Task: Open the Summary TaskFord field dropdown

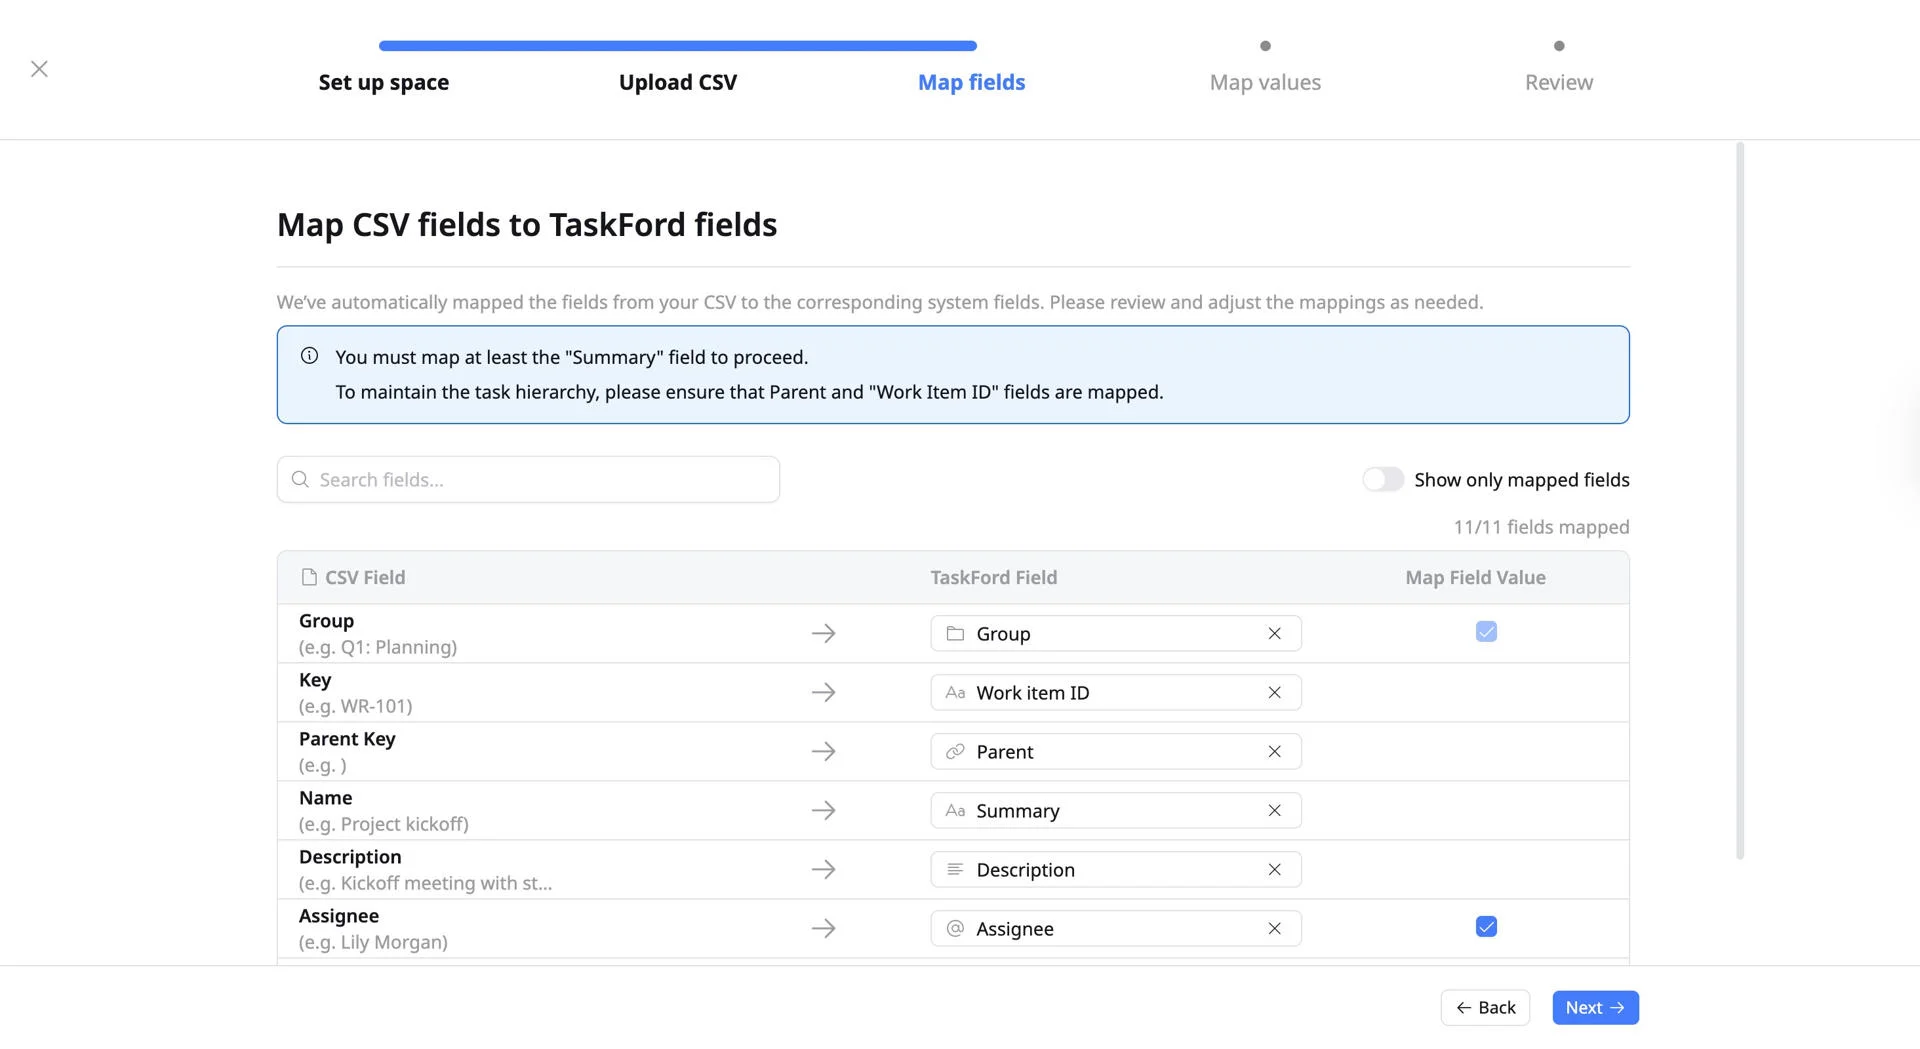Action: [1115, 811]
